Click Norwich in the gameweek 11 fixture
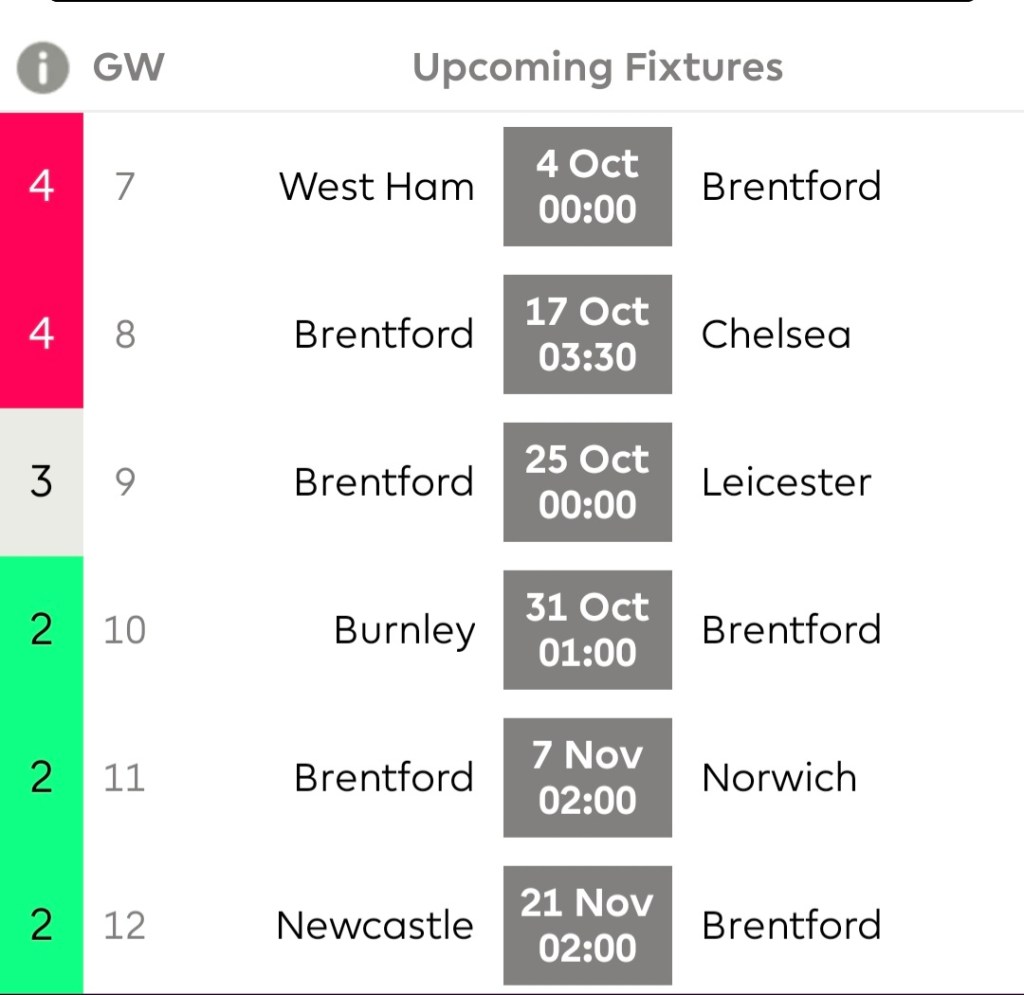 (x=779, y=778)
